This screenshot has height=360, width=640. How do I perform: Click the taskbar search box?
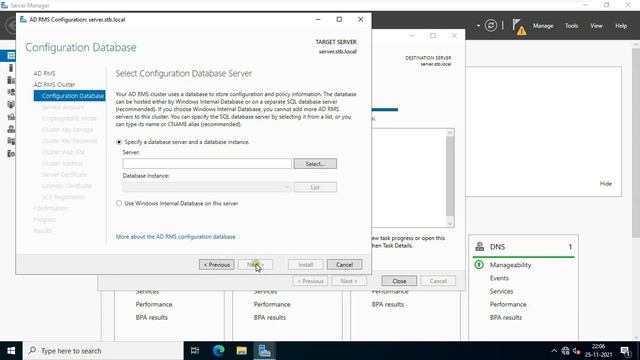click(103, 351)
